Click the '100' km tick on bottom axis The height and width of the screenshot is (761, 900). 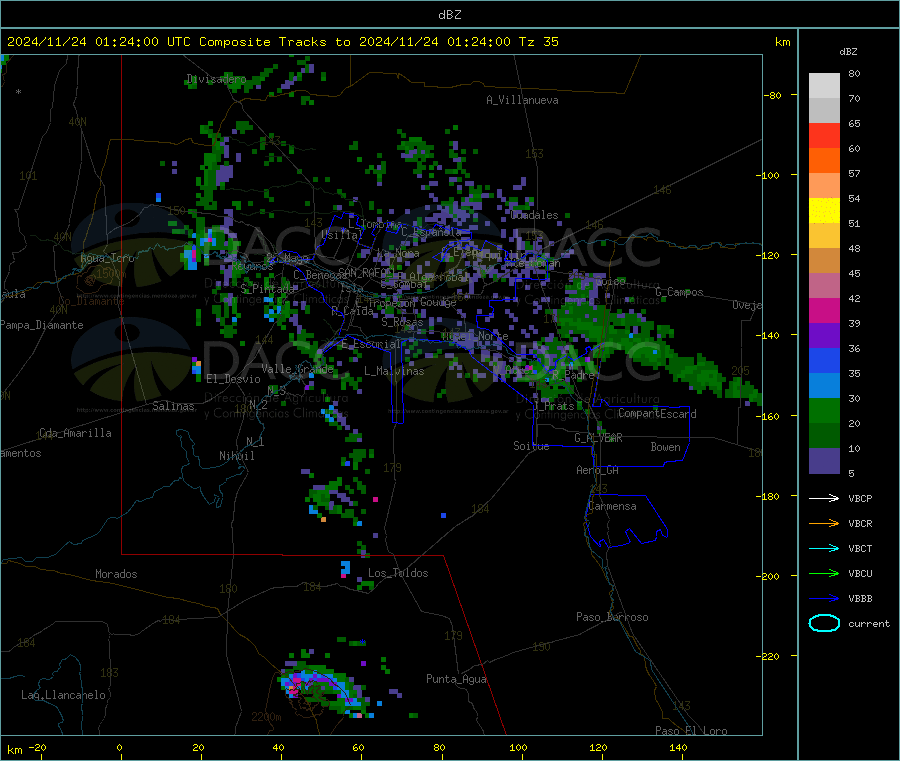(518, 748)
